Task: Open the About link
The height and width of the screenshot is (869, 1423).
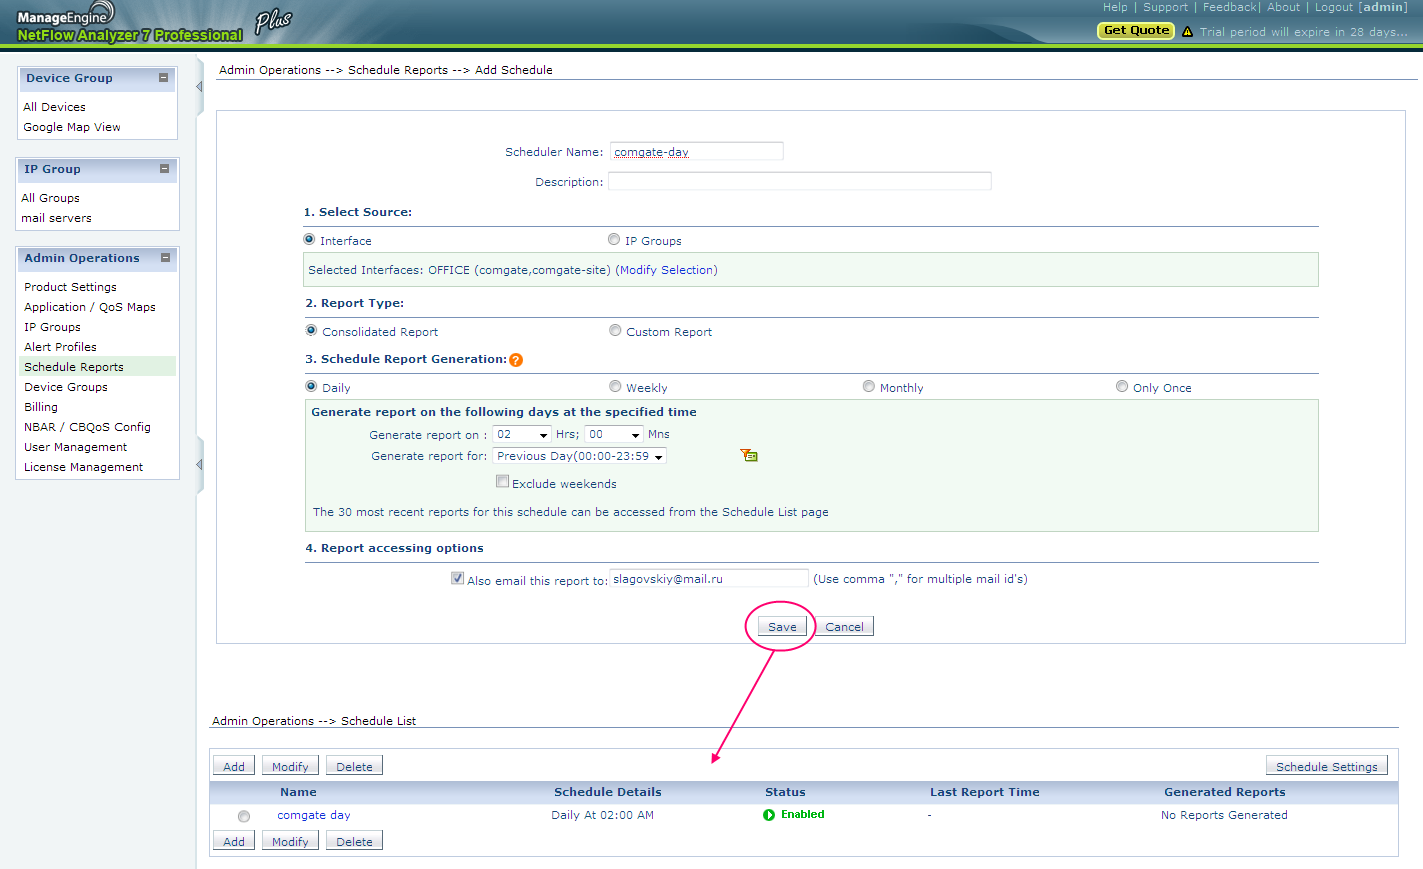Action: 1284,7
